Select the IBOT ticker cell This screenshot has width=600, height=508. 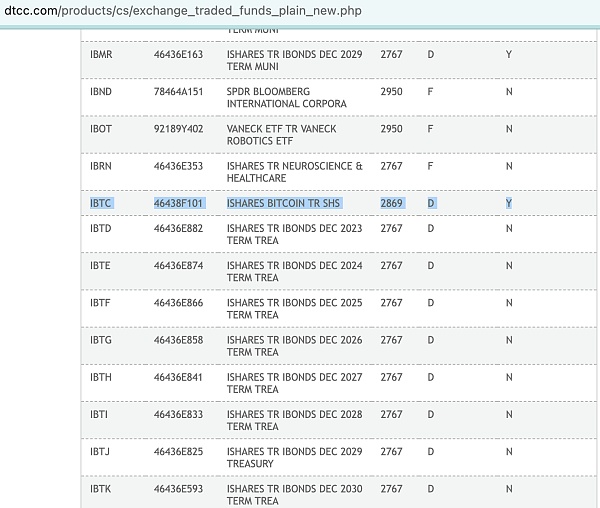(101, 129)
